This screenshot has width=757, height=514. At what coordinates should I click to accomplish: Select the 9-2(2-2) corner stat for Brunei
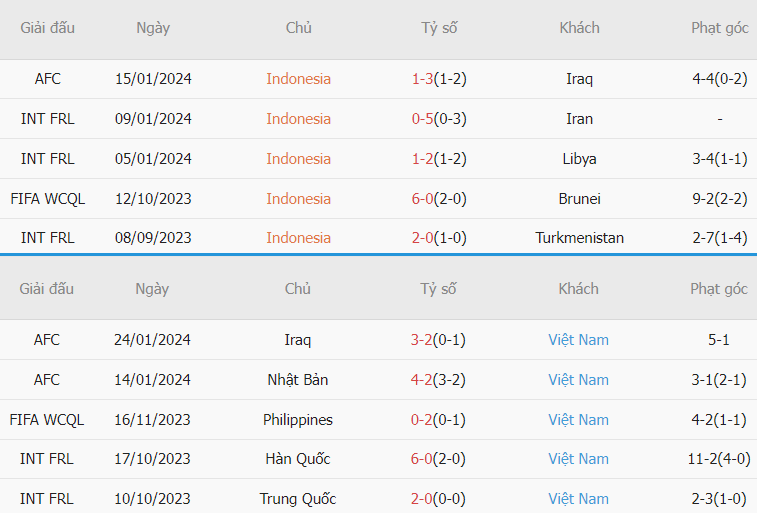point(719,198)
